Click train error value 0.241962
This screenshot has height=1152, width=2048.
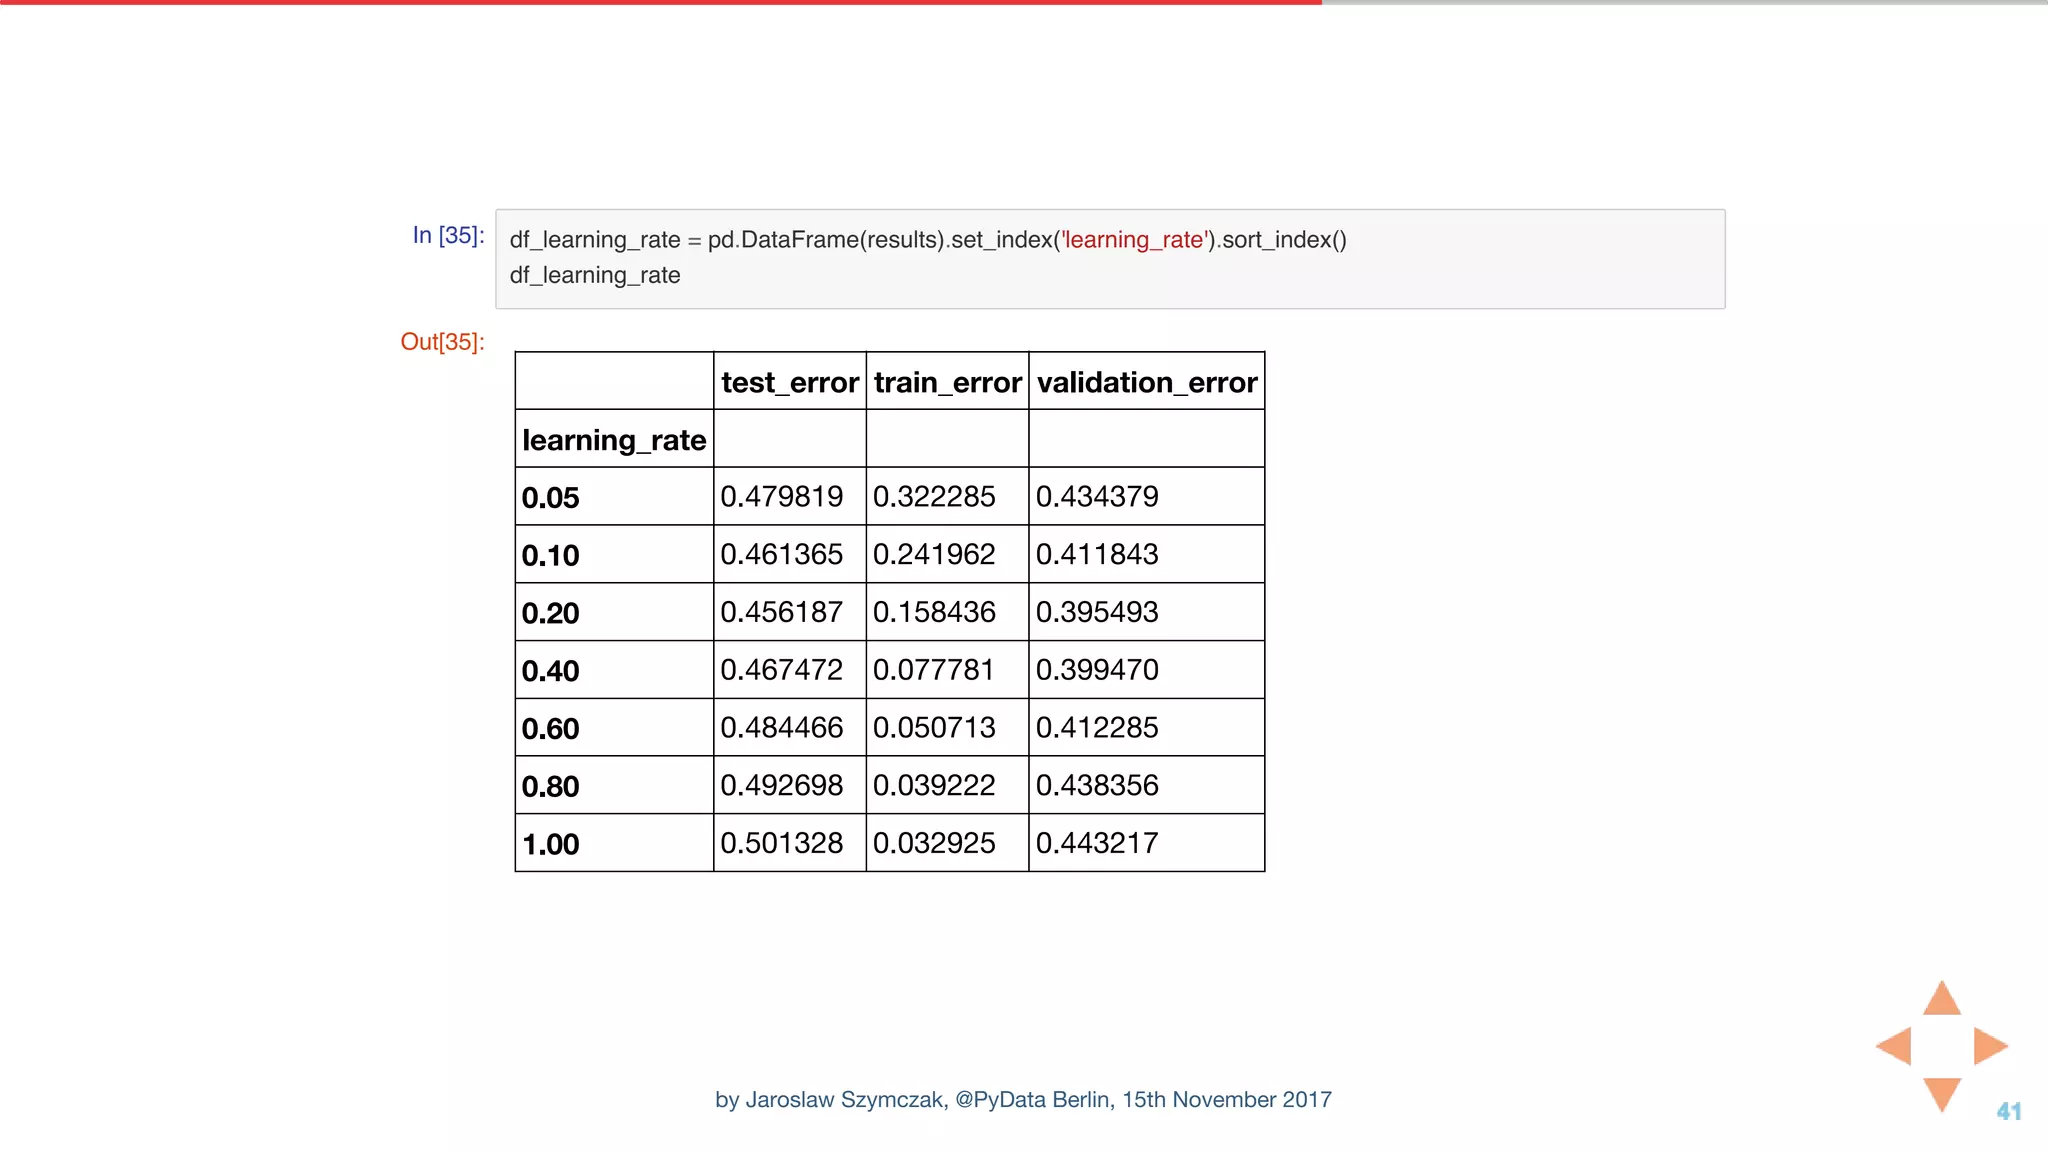(934, 554)
